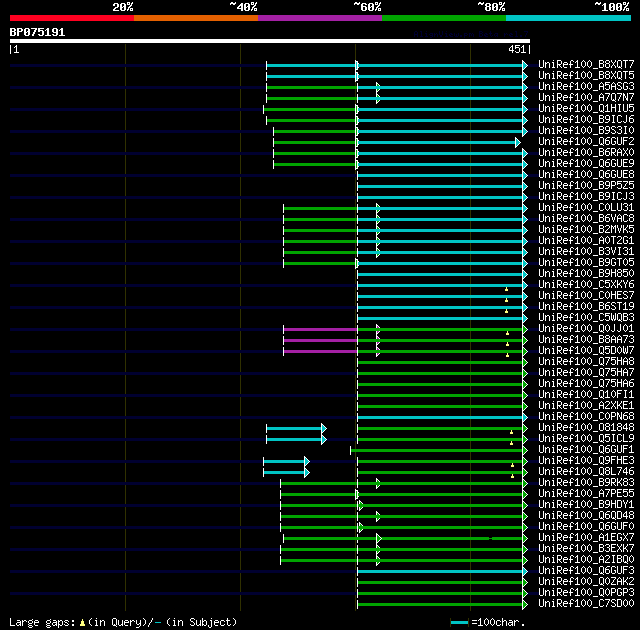Select UniRef100_B9HDY1 label

[x=586, y=505]
